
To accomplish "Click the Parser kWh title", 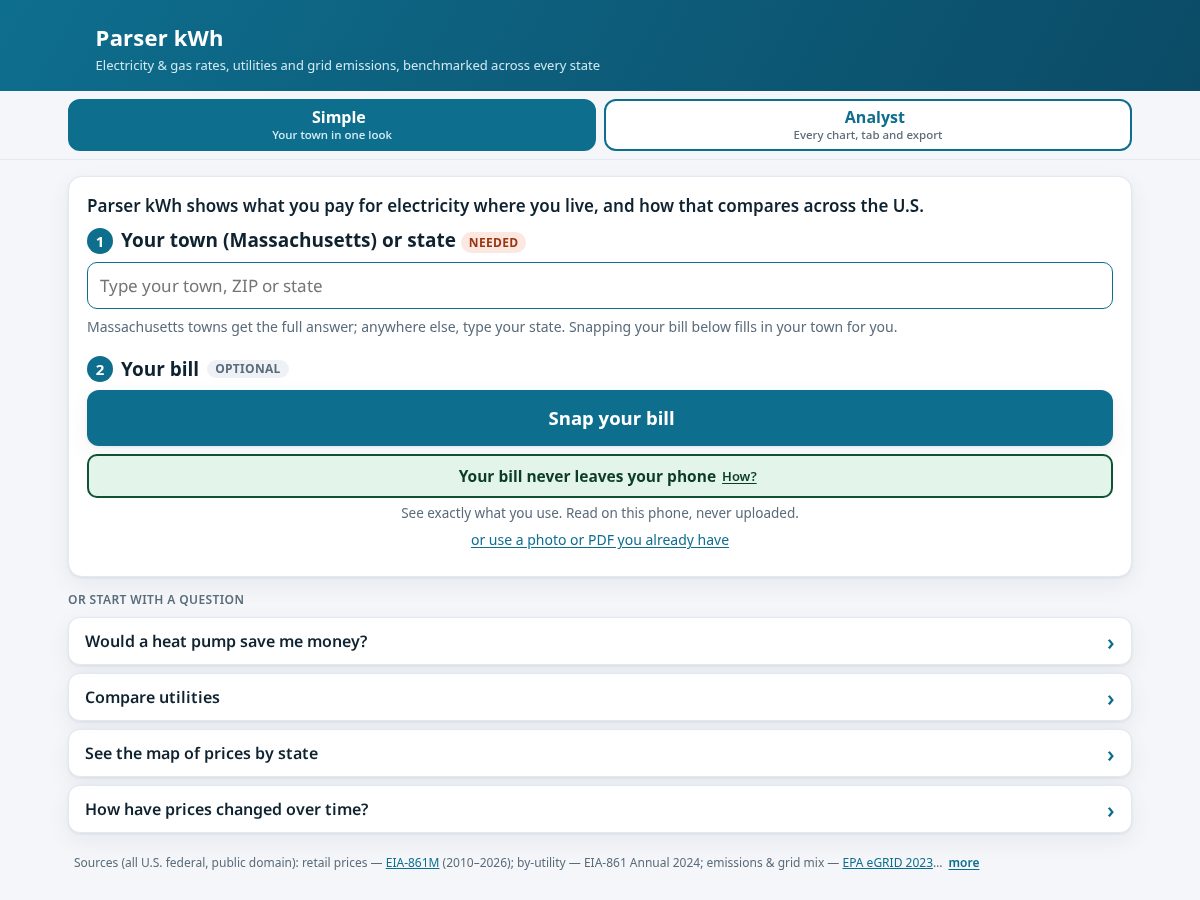I will click(x=159, y=38).
